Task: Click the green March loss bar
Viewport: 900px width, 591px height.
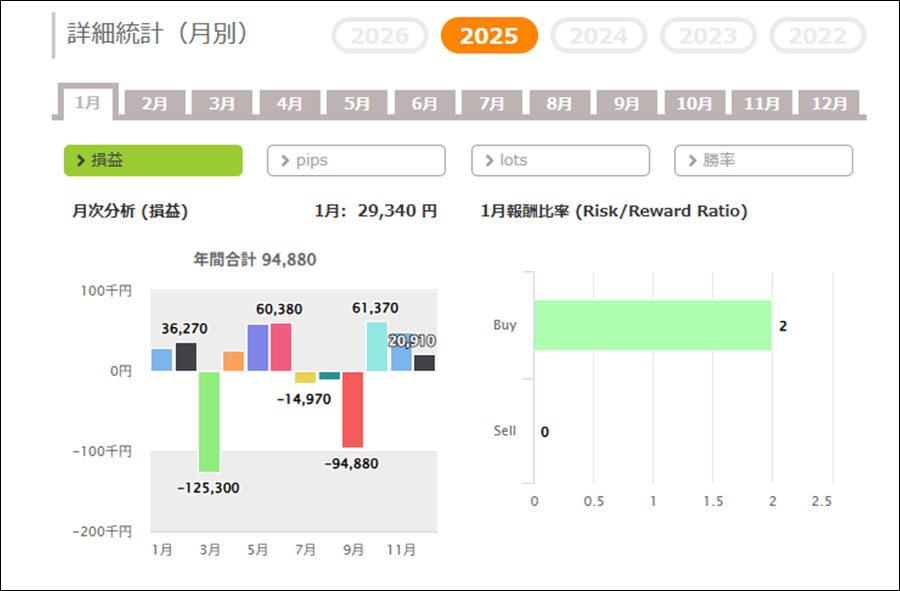Action: 209,421
